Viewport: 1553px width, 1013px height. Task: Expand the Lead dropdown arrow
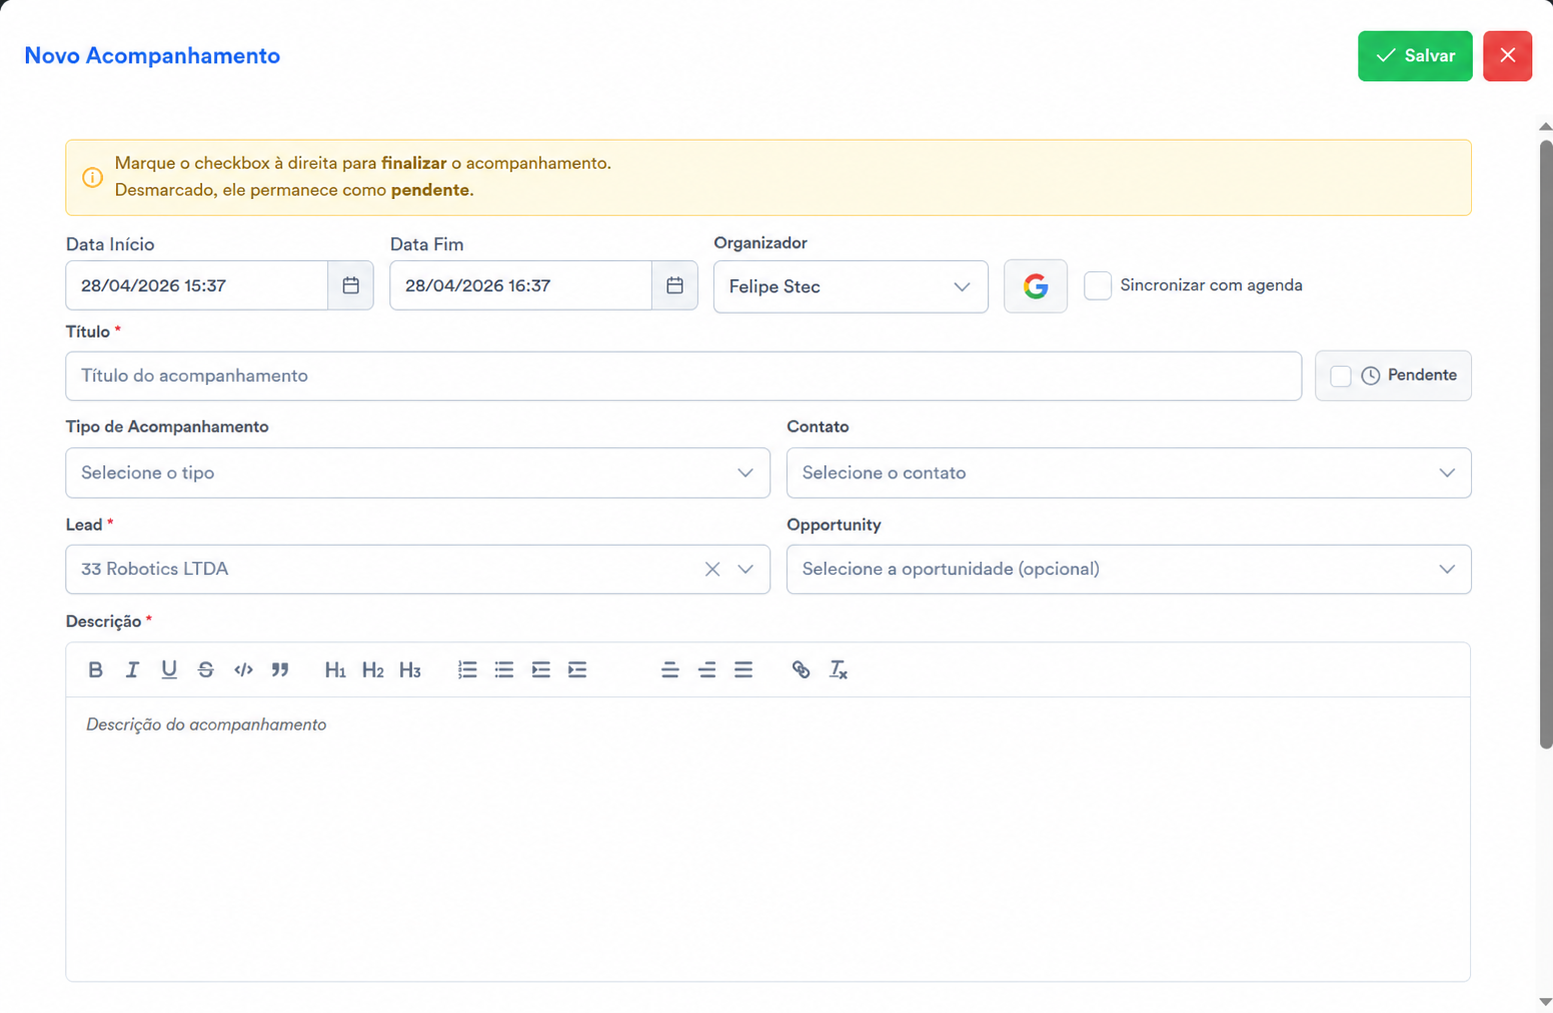click(746, 569)
